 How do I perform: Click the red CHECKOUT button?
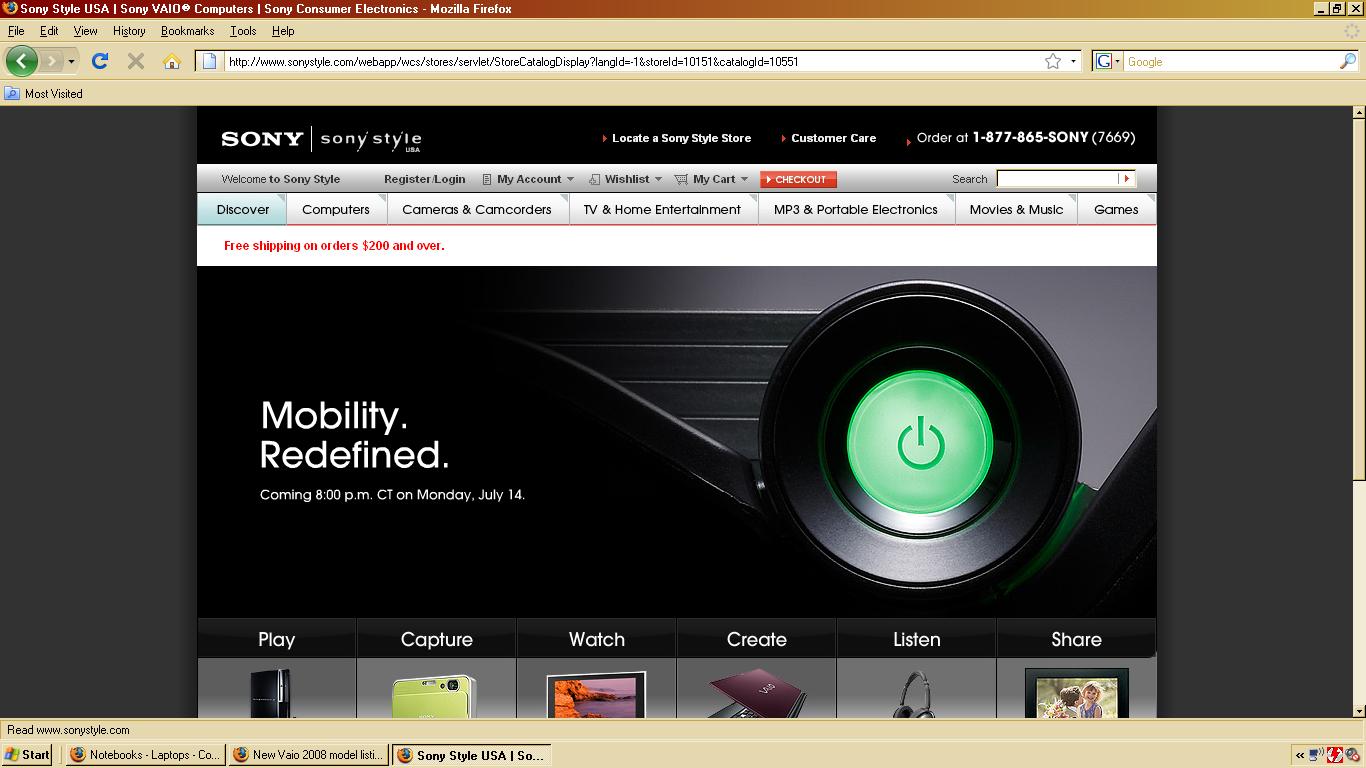(x=798, y=179)
